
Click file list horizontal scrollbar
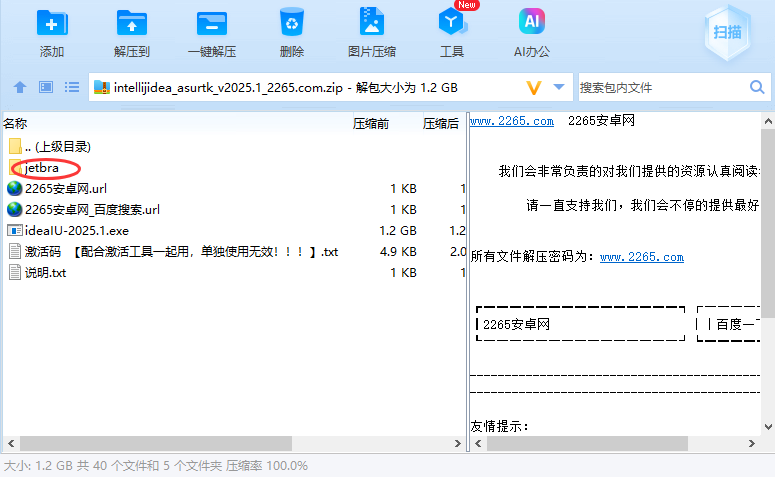[156, 443]
